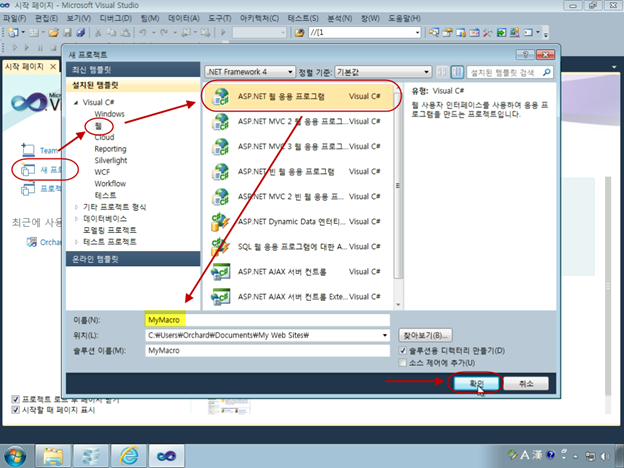The height and width of the screenshot is (468, 624).
Task: Click the 솔루션 이름(M) input field
Action: 267,351
